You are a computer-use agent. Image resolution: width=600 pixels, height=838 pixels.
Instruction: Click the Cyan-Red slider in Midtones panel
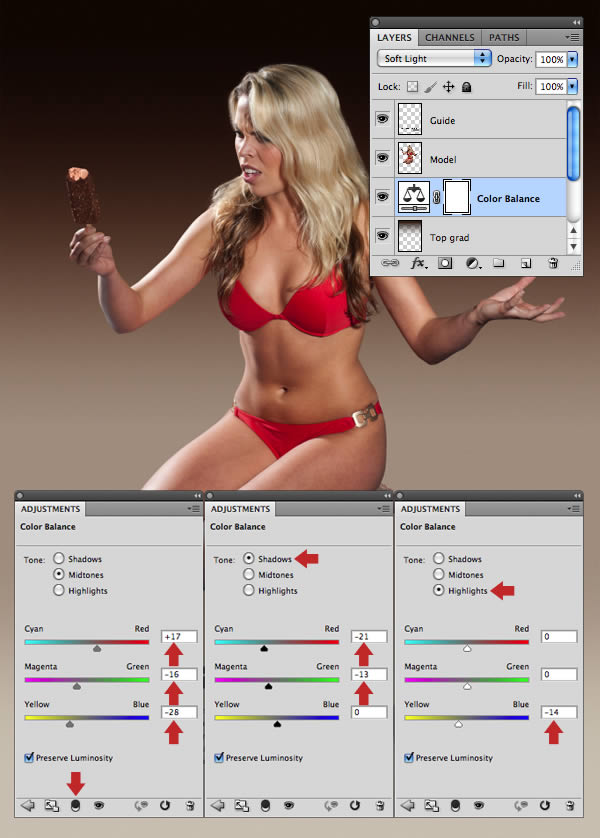(87, 642)
